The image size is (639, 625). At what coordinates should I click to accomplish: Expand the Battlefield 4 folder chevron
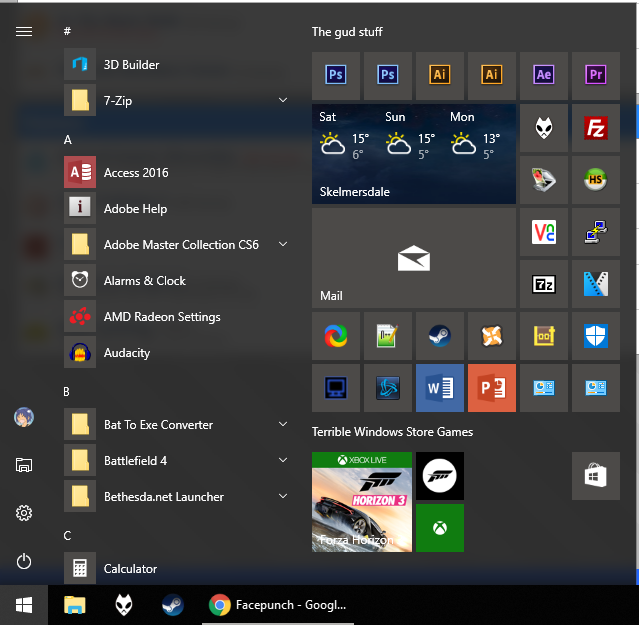click(283, 460)
